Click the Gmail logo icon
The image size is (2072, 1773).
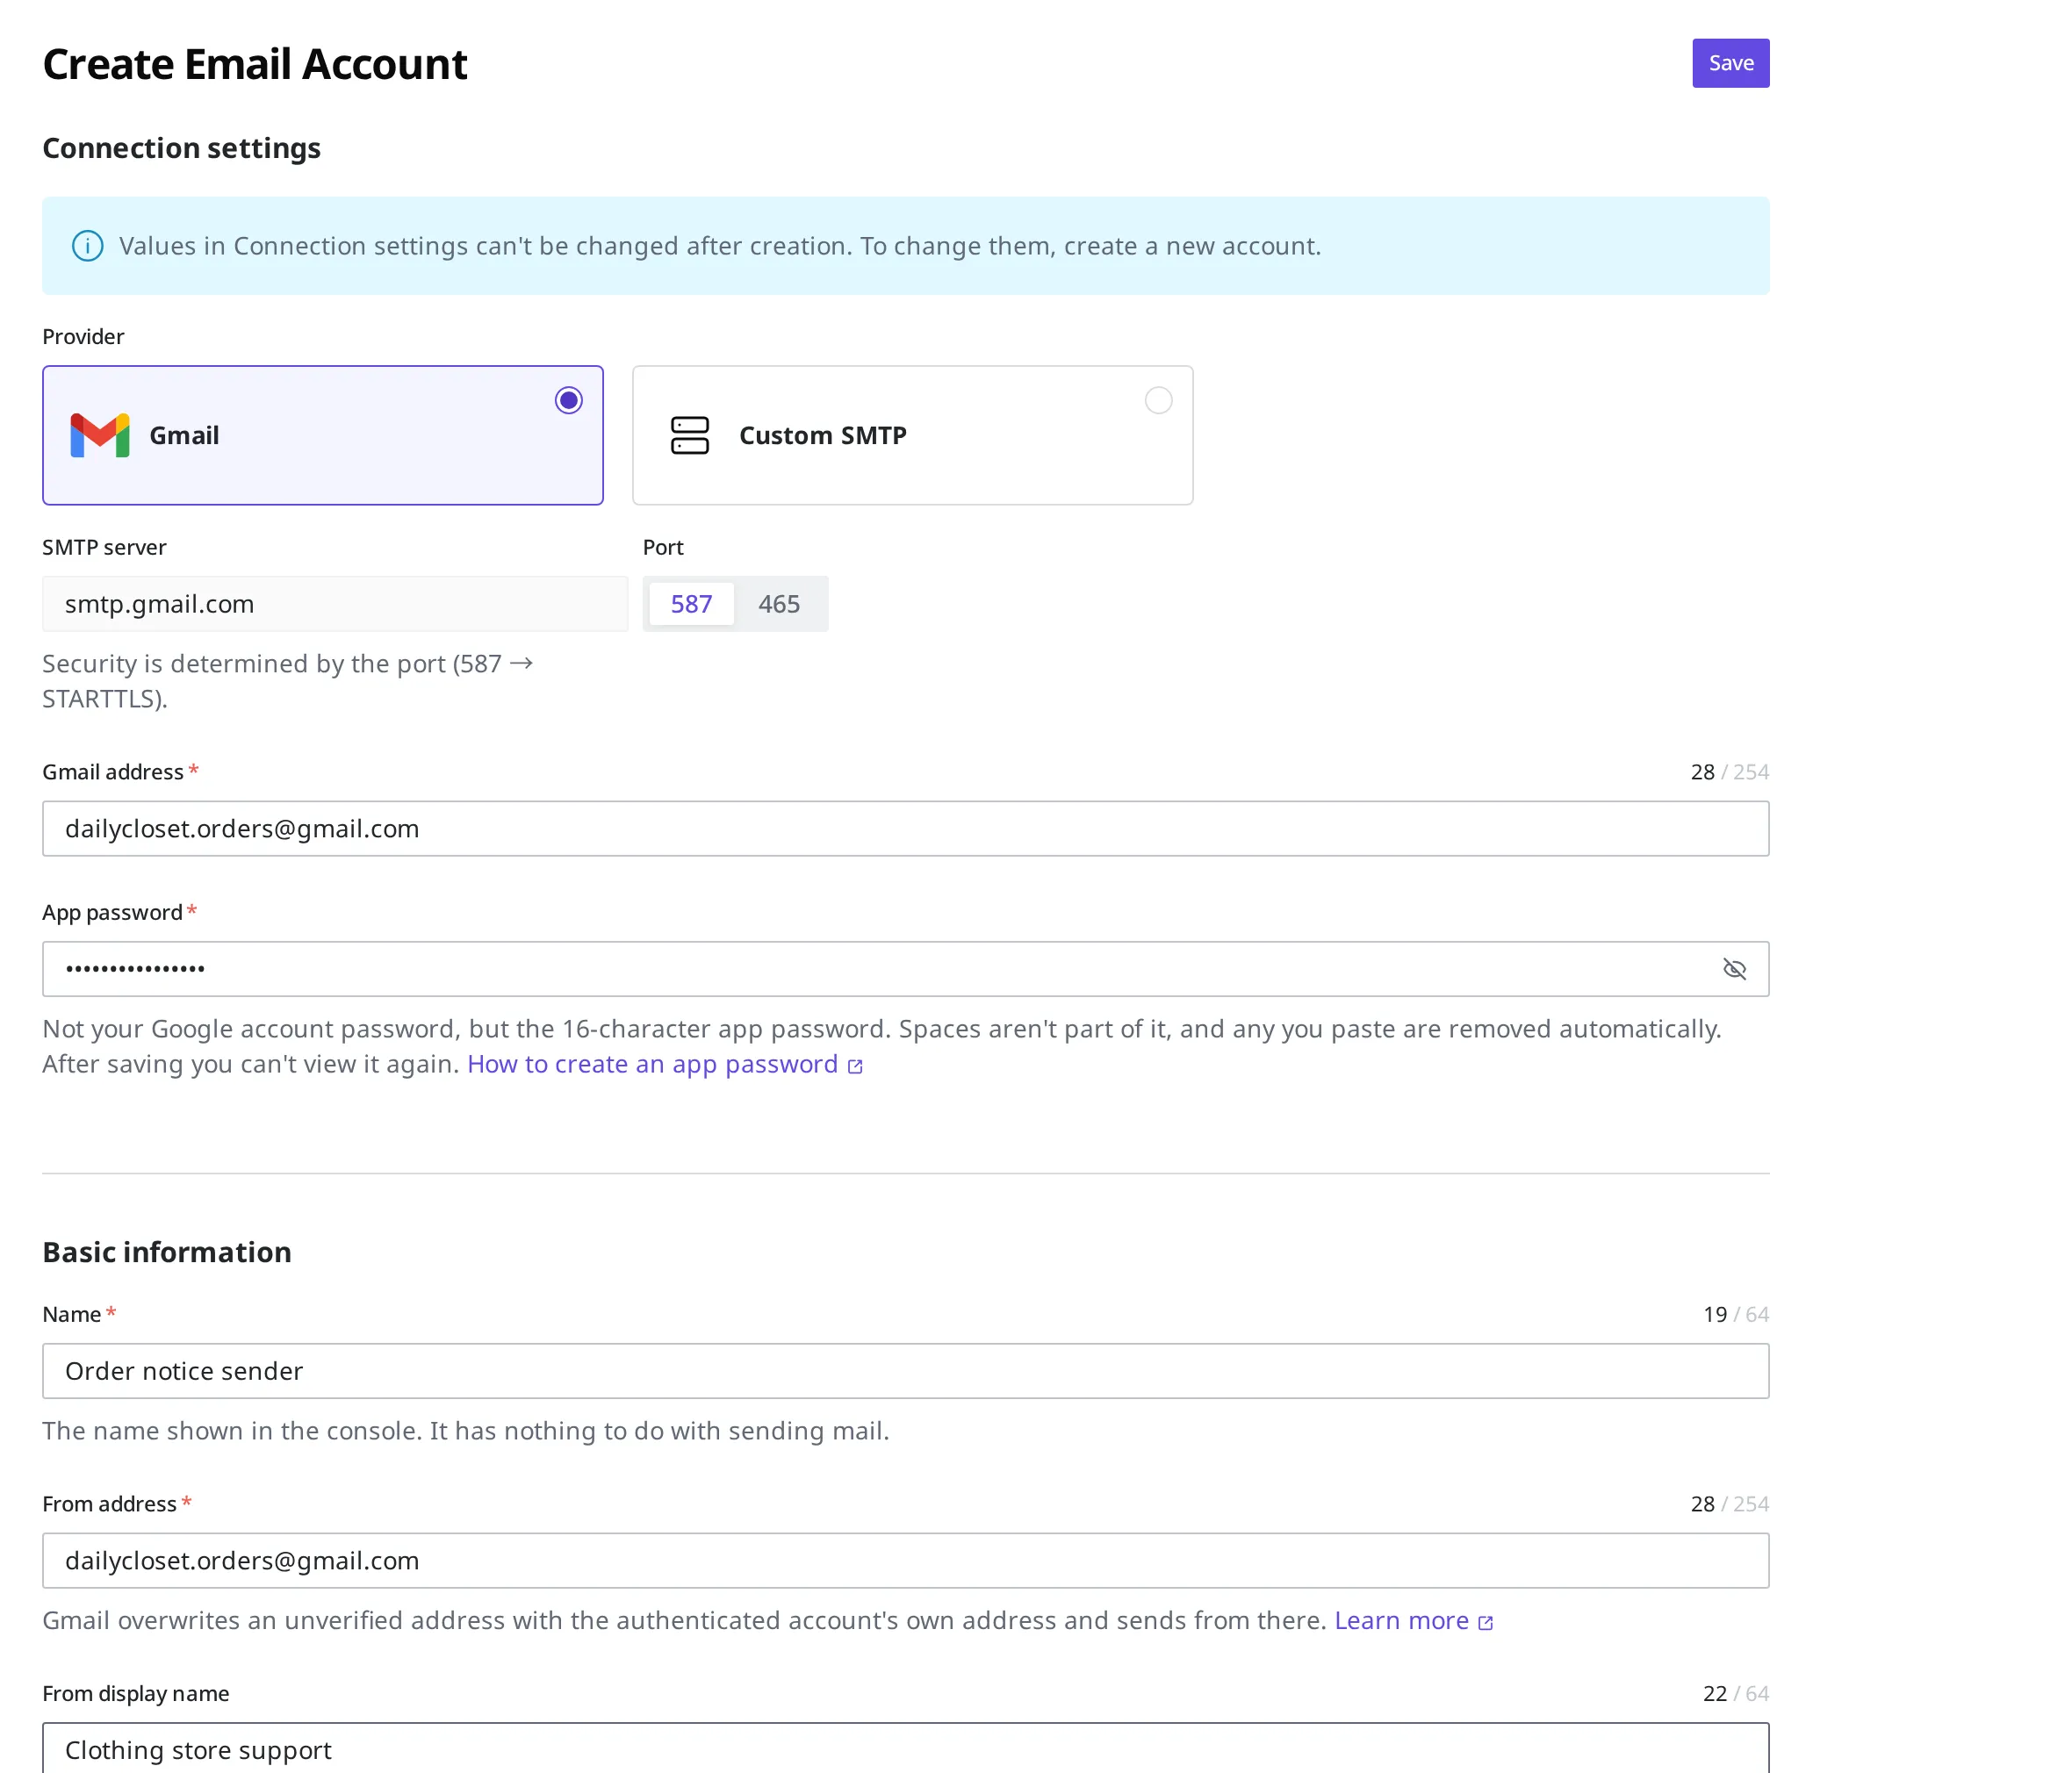pos(100,436)
